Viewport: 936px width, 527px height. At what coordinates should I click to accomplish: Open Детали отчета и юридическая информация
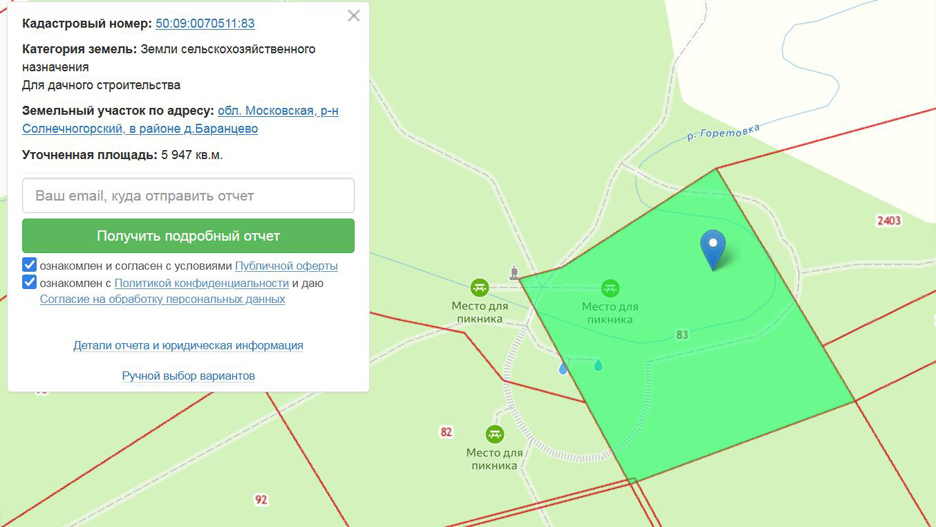click(188, 345)
